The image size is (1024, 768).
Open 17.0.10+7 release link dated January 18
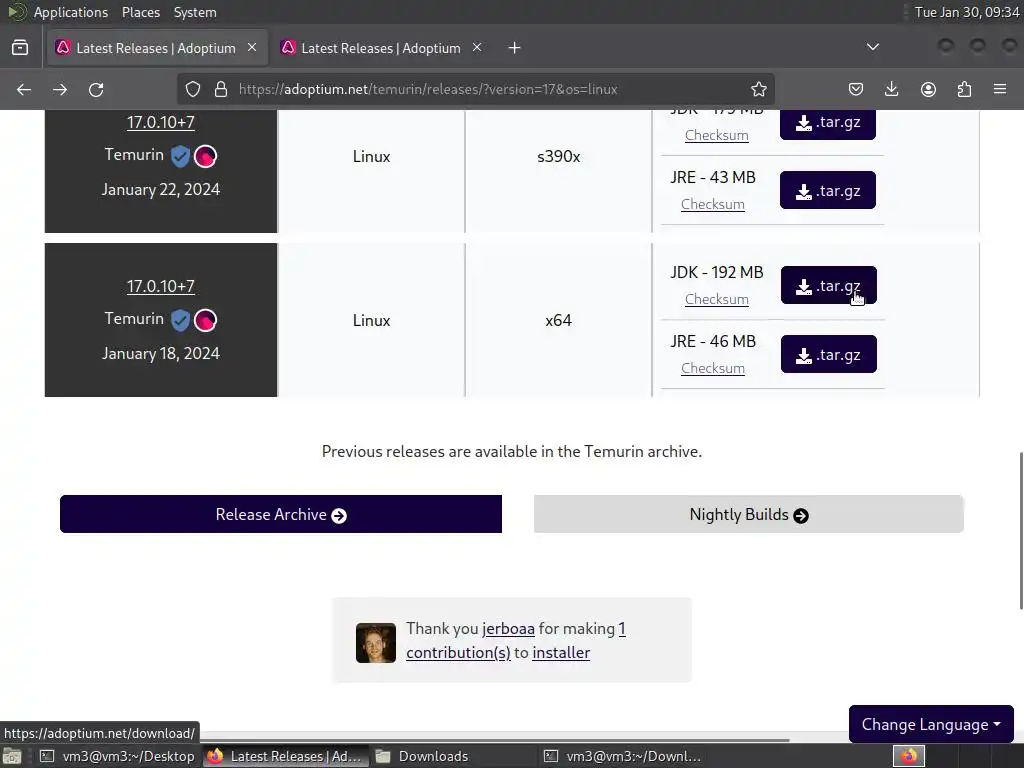(161, 286)
